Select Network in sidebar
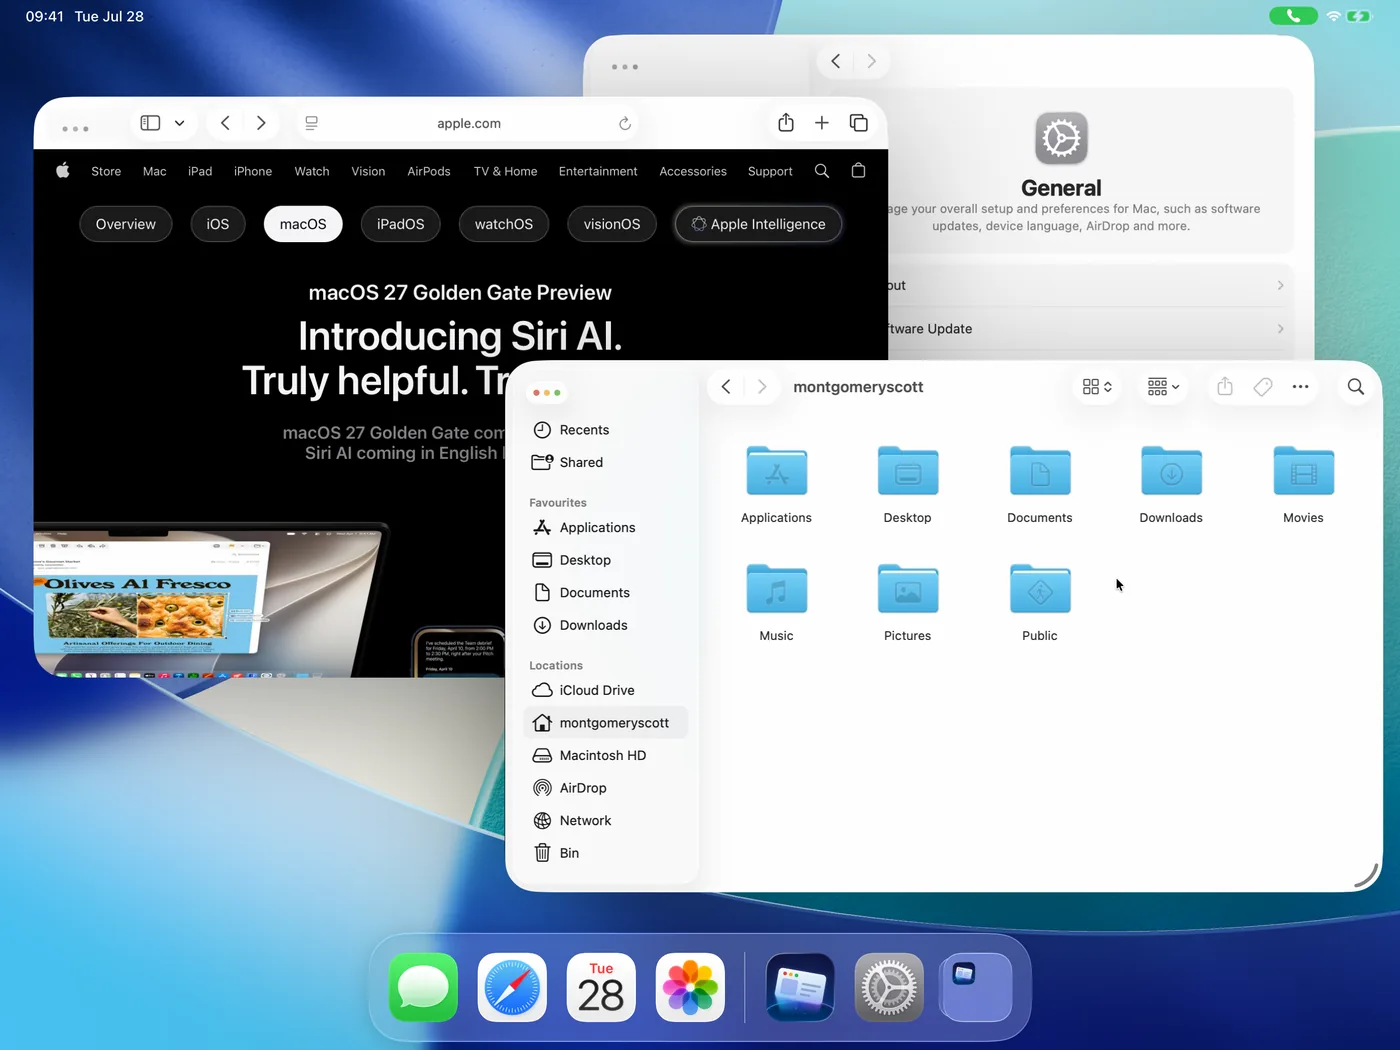1400x1050 pixels. [606, 820]
